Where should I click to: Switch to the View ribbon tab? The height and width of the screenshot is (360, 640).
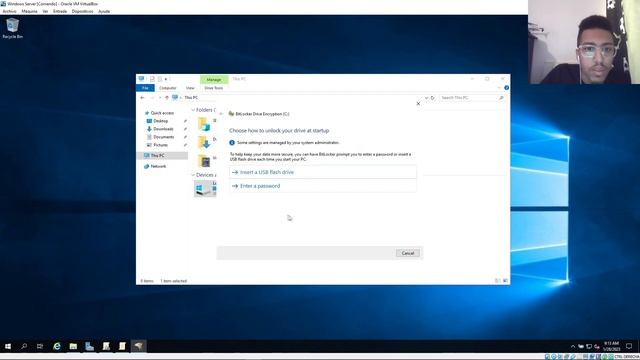(x=190, y=88)
